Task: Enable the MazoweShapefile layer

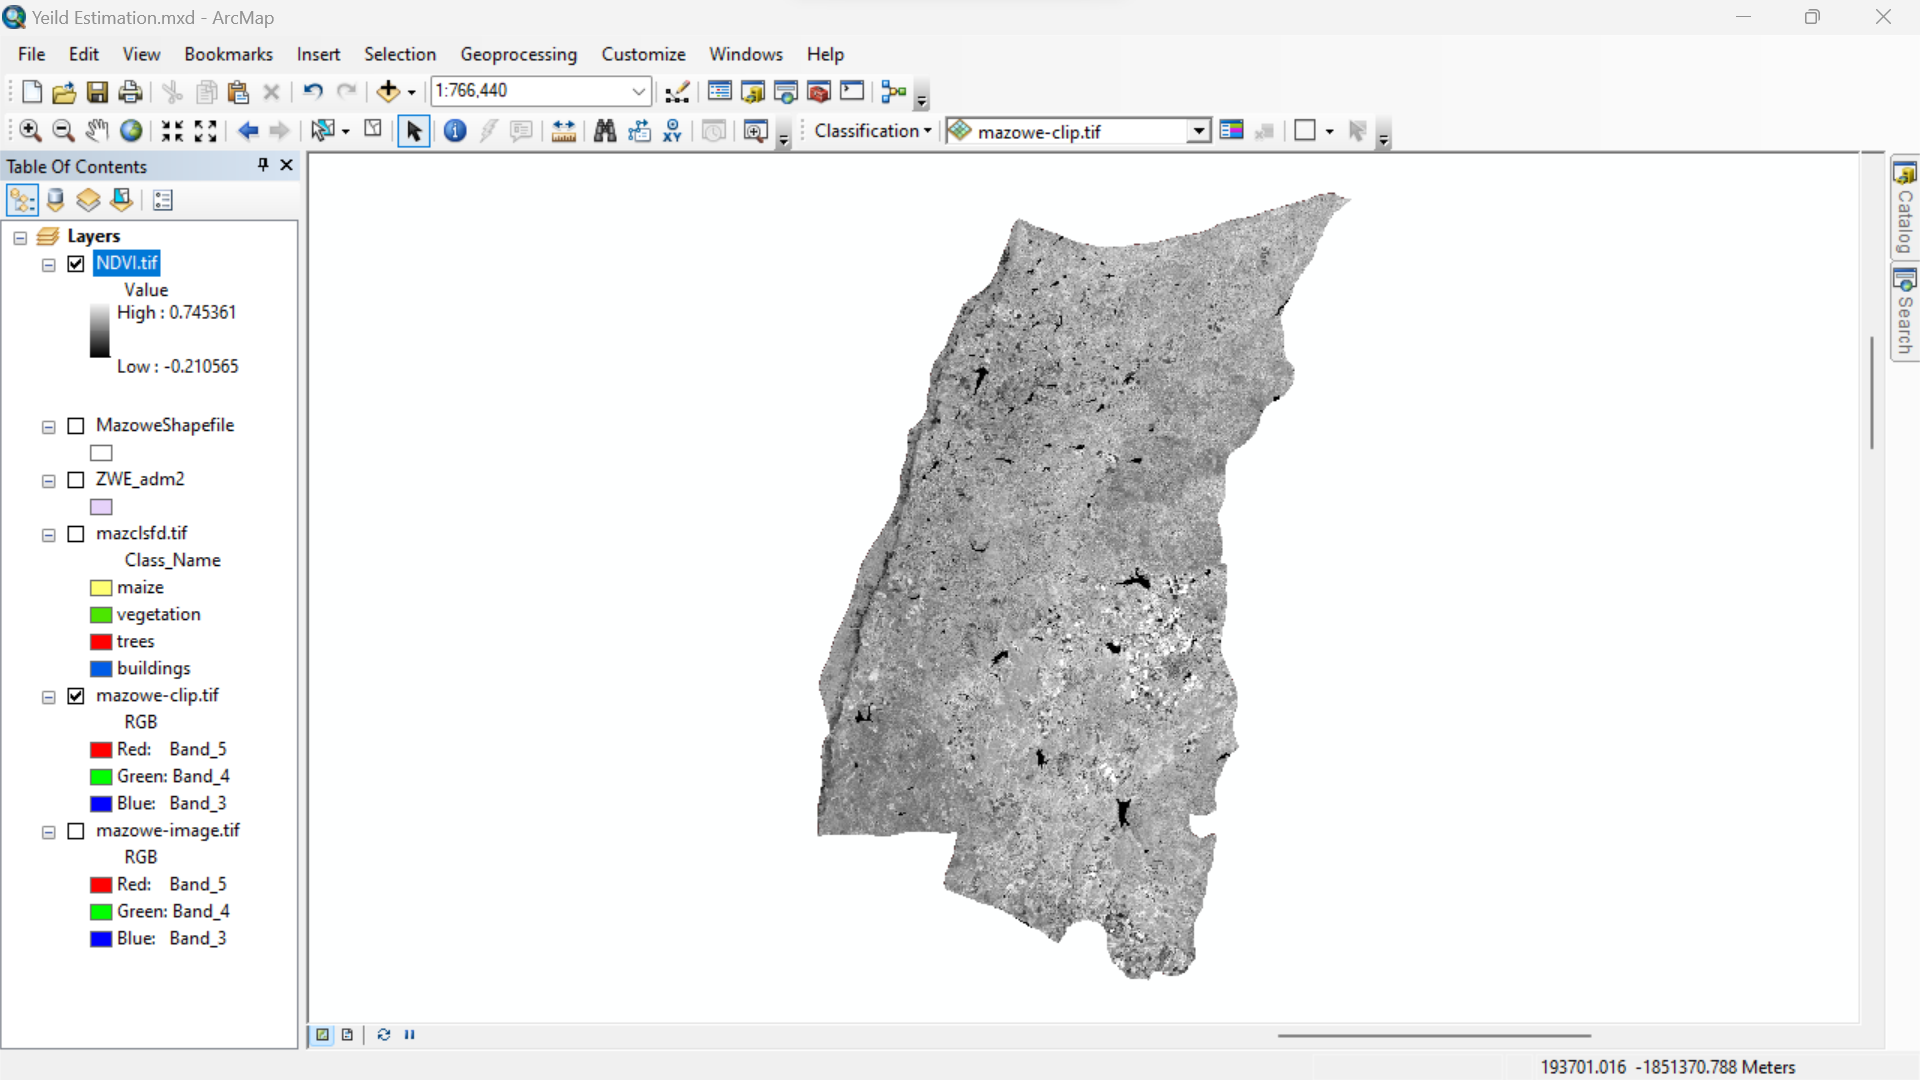Action: click(76, 426)
